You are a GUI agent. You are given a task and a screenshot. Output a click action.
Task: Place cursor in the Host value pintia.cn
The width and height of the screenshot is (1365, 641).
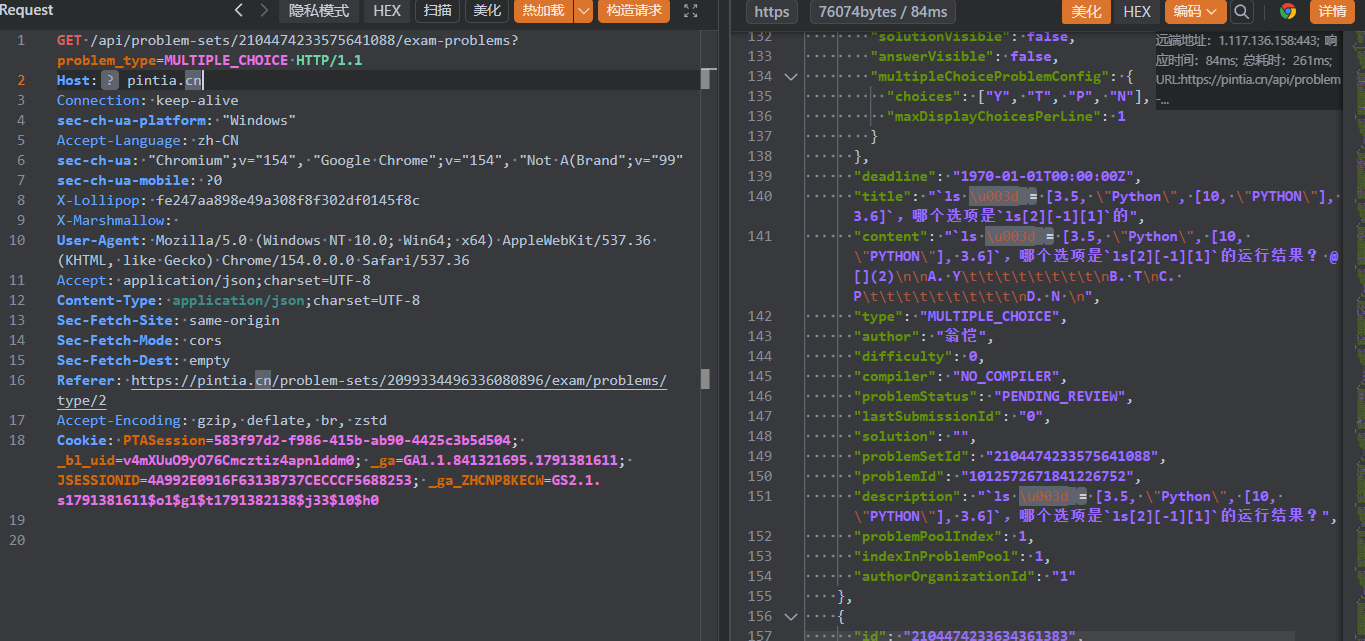pos(164,81)
